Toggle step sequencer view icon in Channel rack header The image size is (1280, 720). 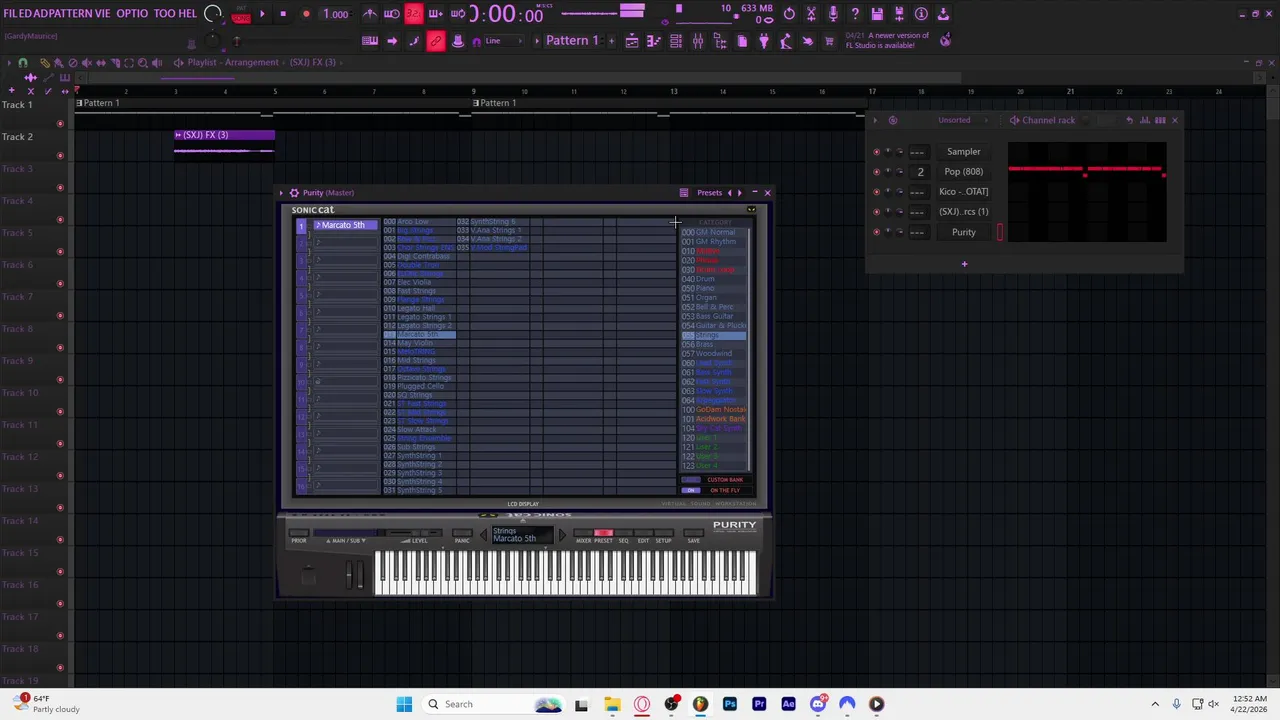1160,120
